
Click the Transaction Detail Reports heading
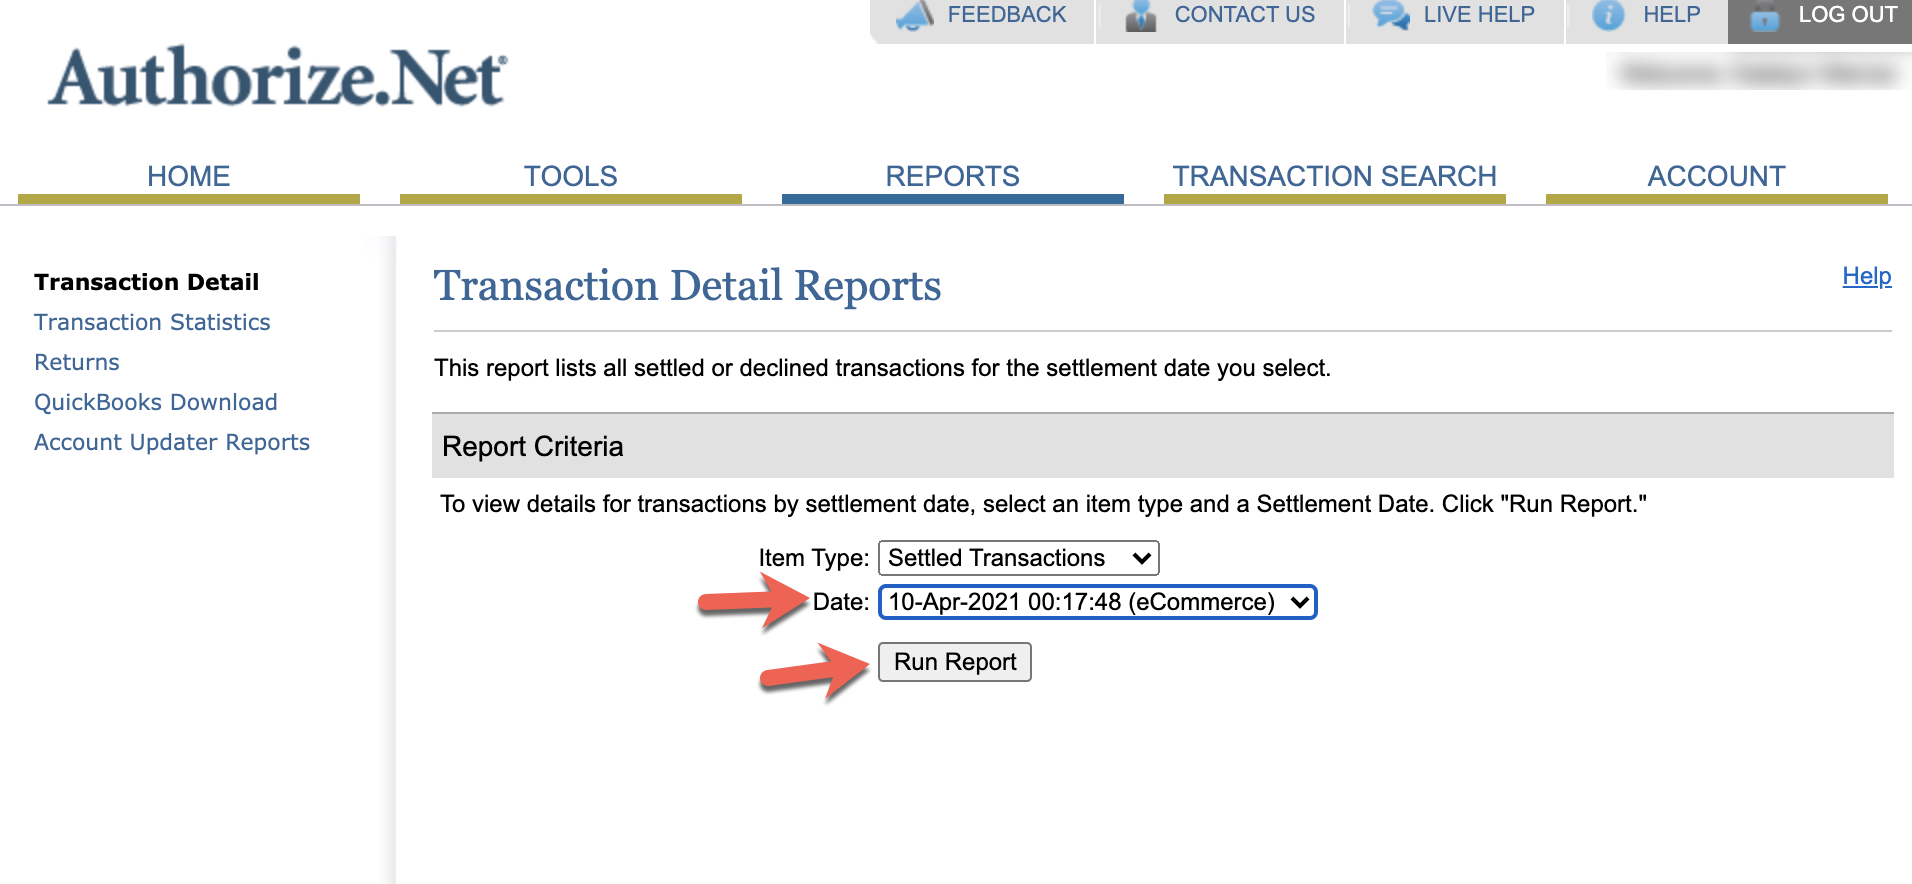click(688, 287)
